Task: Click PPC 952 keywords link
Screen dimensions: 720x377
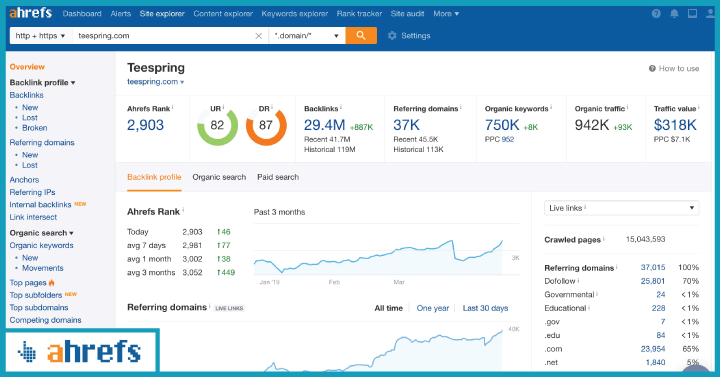Action: (x=508, y=139)
